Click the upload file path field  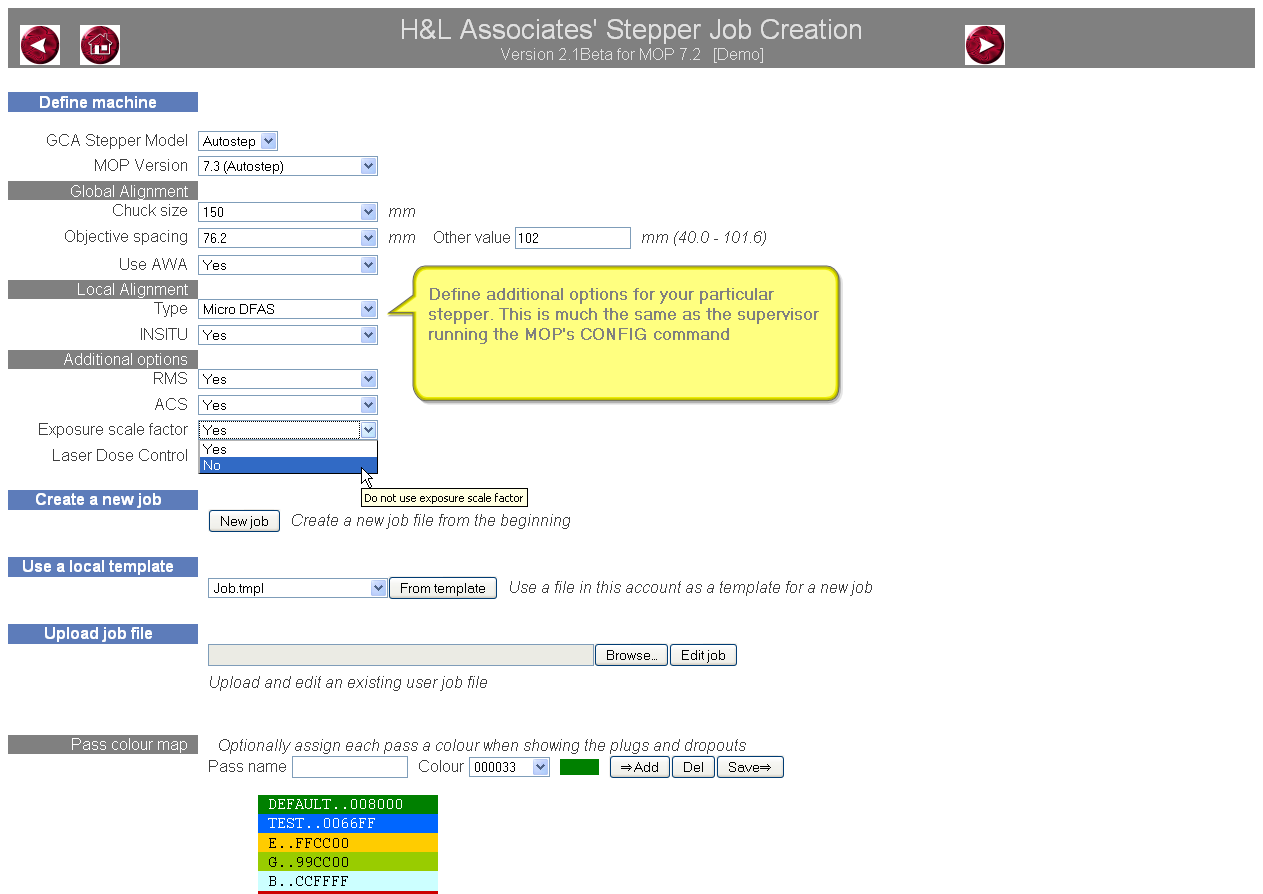click(x=401, y=655)
